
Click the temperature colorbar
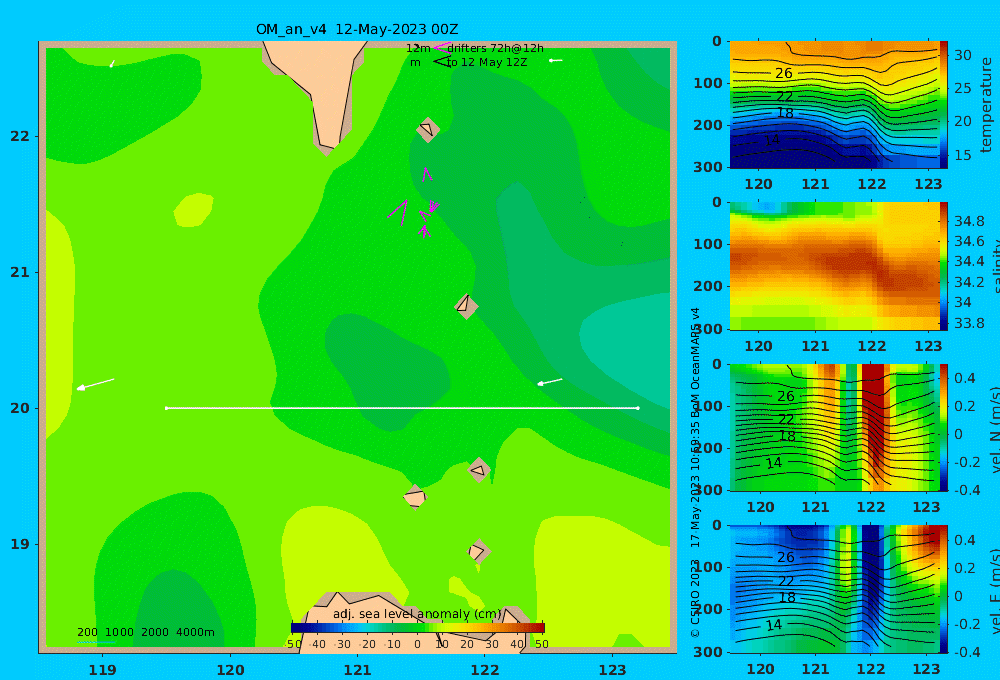944,105
